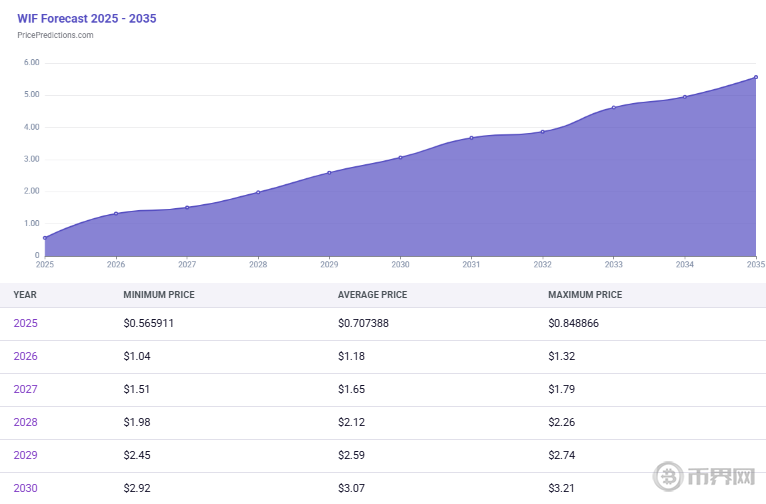Click the Year column header
This screenshot has height=504, width=766.
tap(25, 295)
